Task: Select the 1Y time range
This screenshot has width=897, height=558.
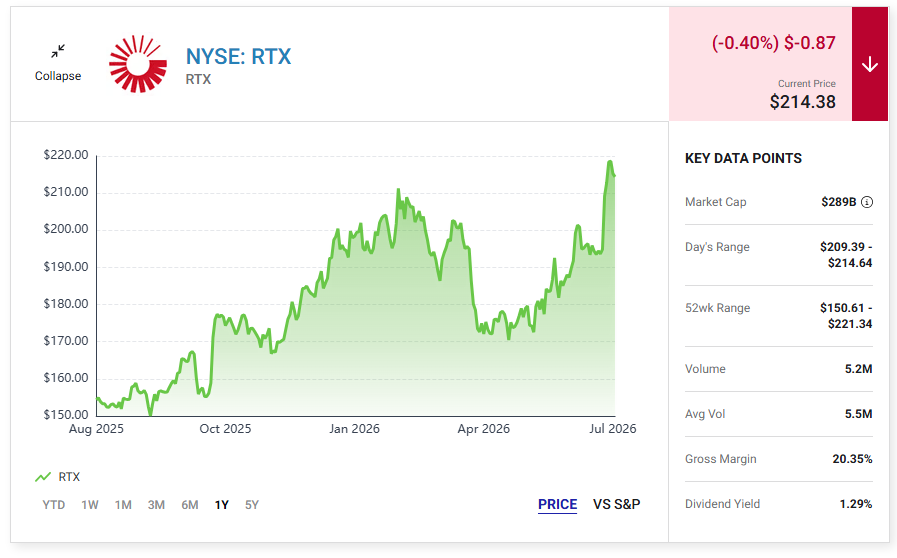Action: click(x=222, y=505)
